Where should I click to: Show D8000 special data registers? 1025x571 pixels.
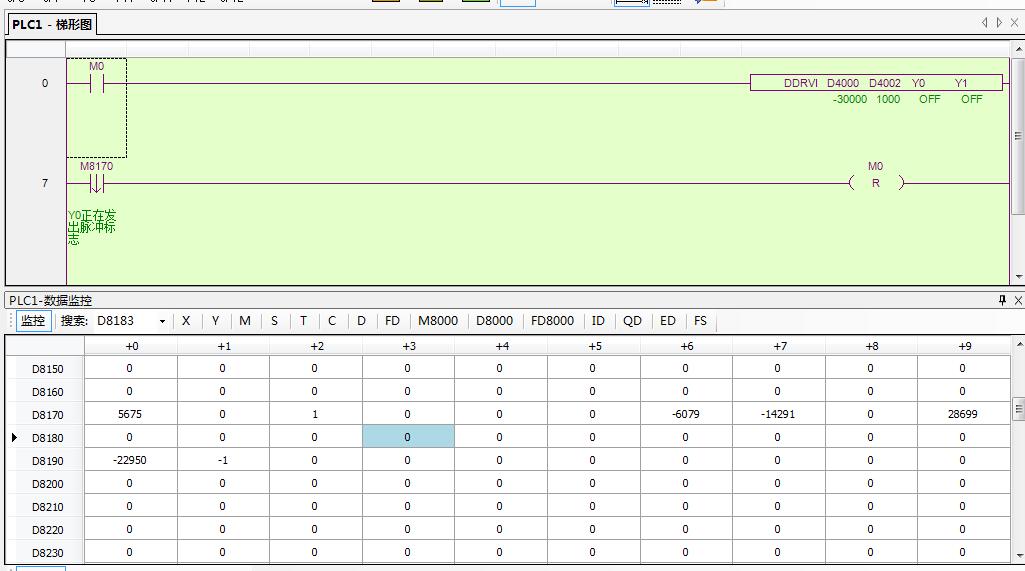coord(494,321)
